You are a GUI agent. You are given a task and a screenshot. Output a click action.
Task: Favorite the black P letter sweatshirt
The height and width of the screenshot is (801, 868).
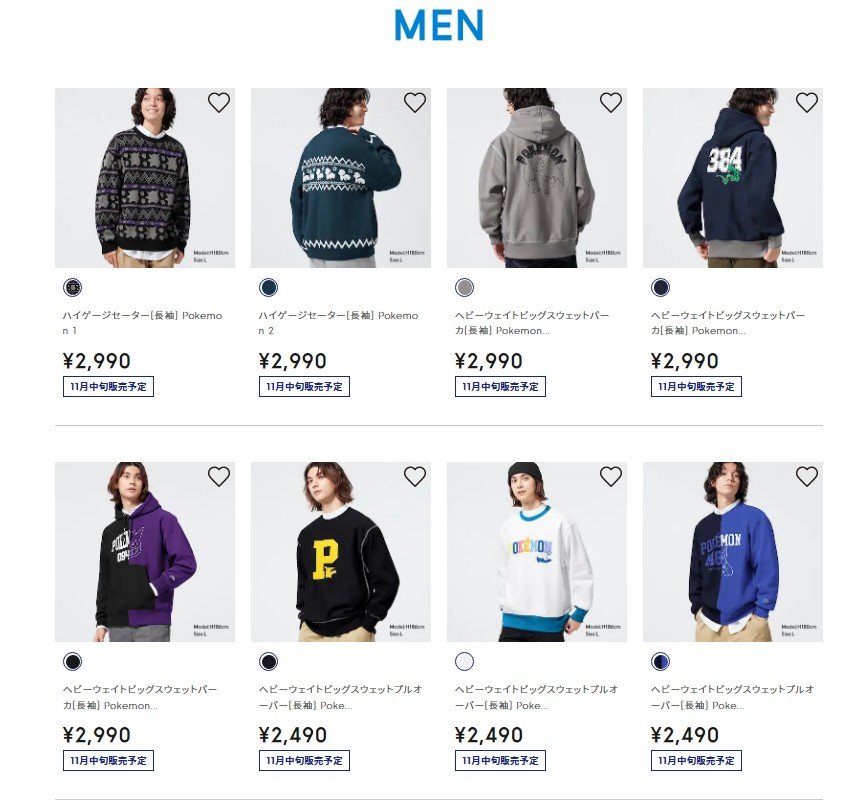(x=415, y=477)
